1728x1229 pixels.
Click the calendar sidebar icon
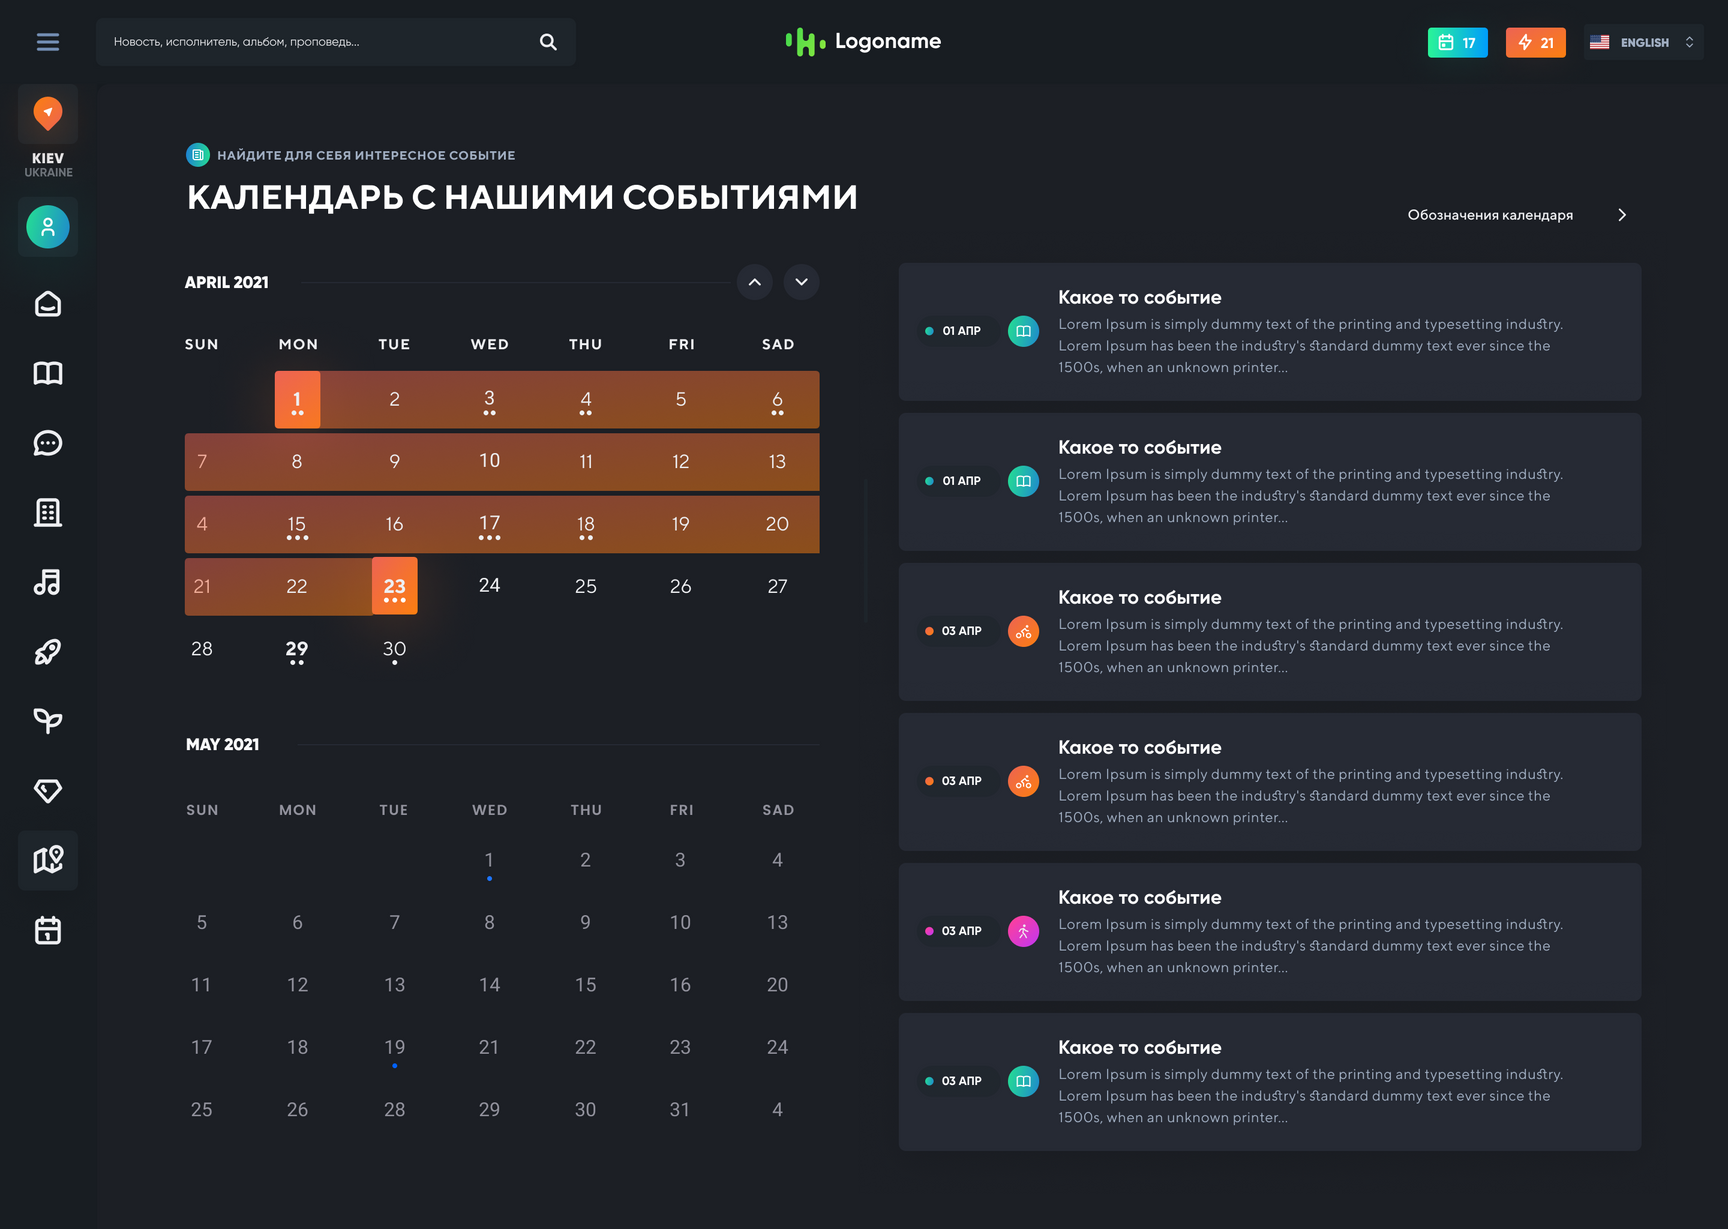point(48,930)
